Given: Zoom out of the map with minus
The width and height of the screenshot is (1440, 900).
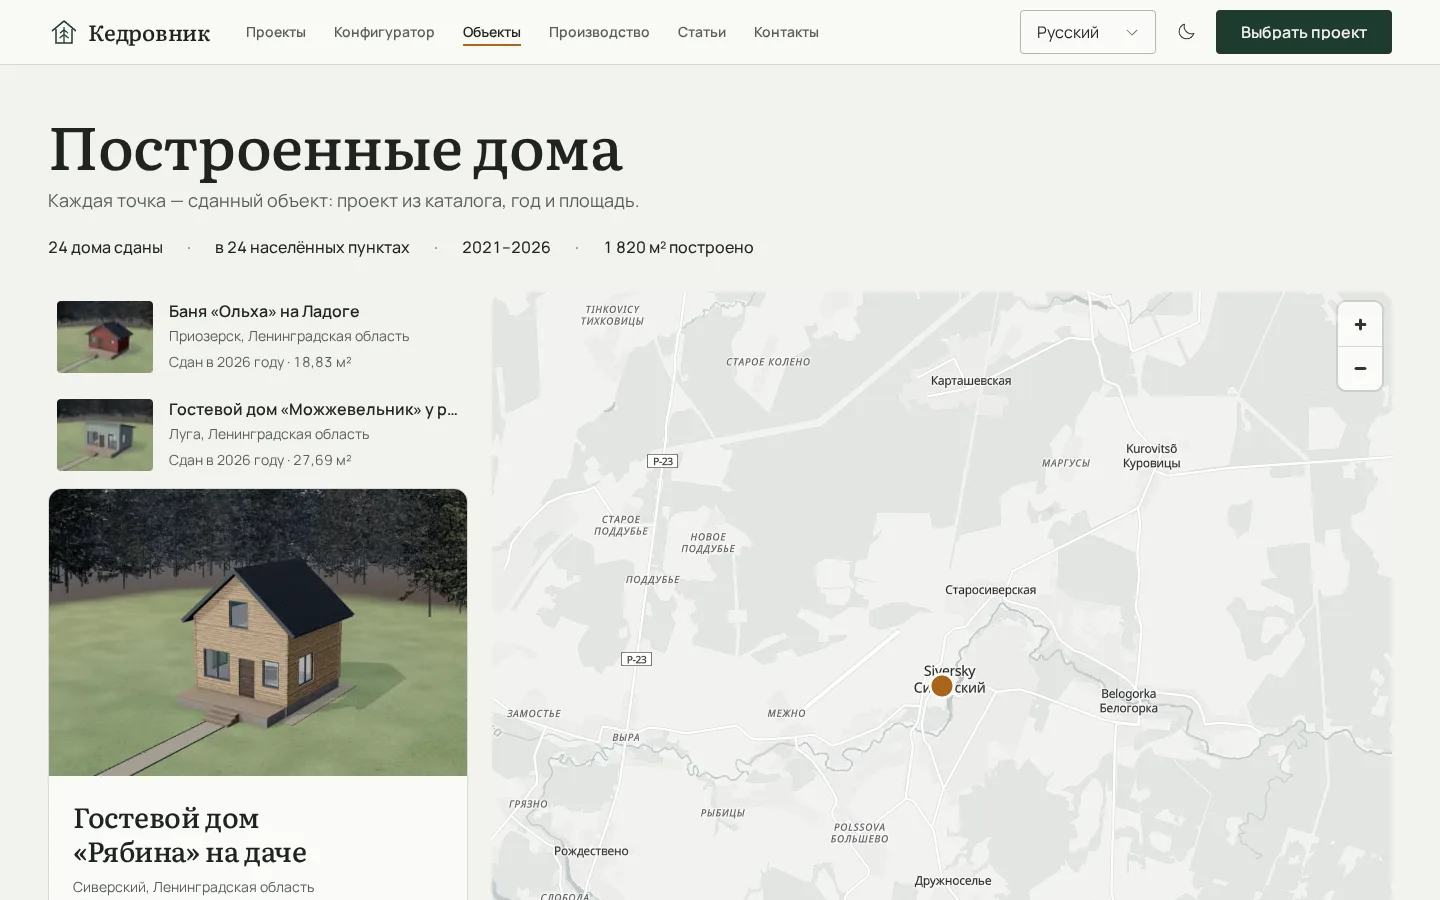Looking at the screenshot, I should click(1360, 368).
